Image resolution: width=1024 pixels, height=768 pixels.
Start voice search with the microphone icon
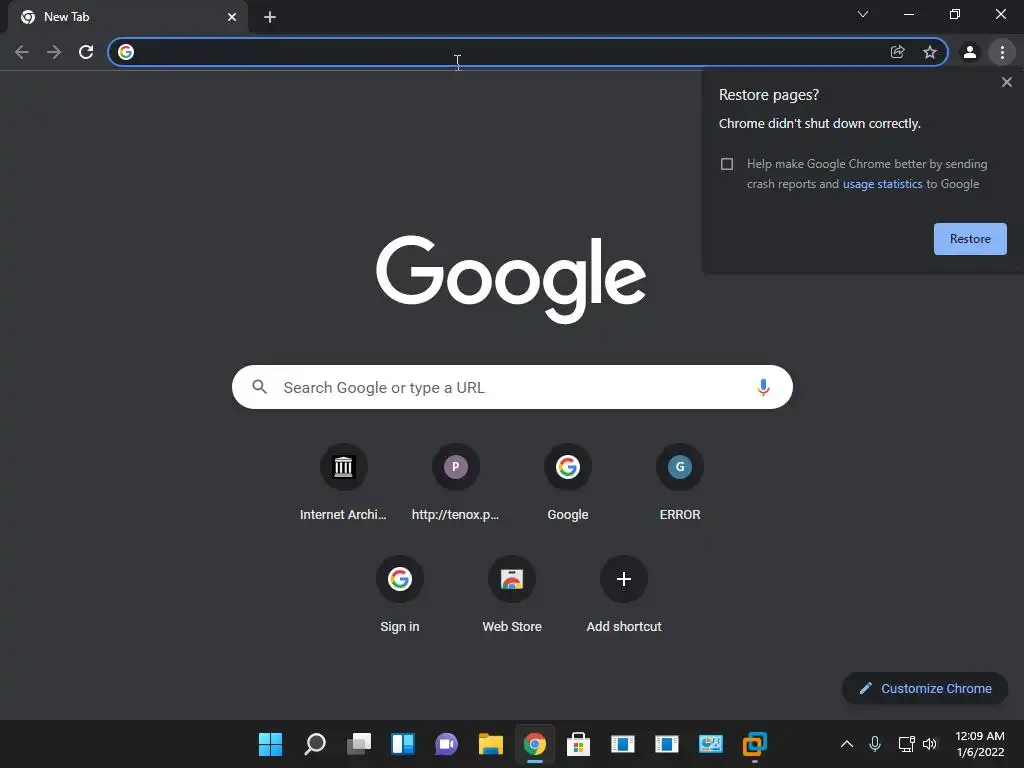click(x=763, y=387)
